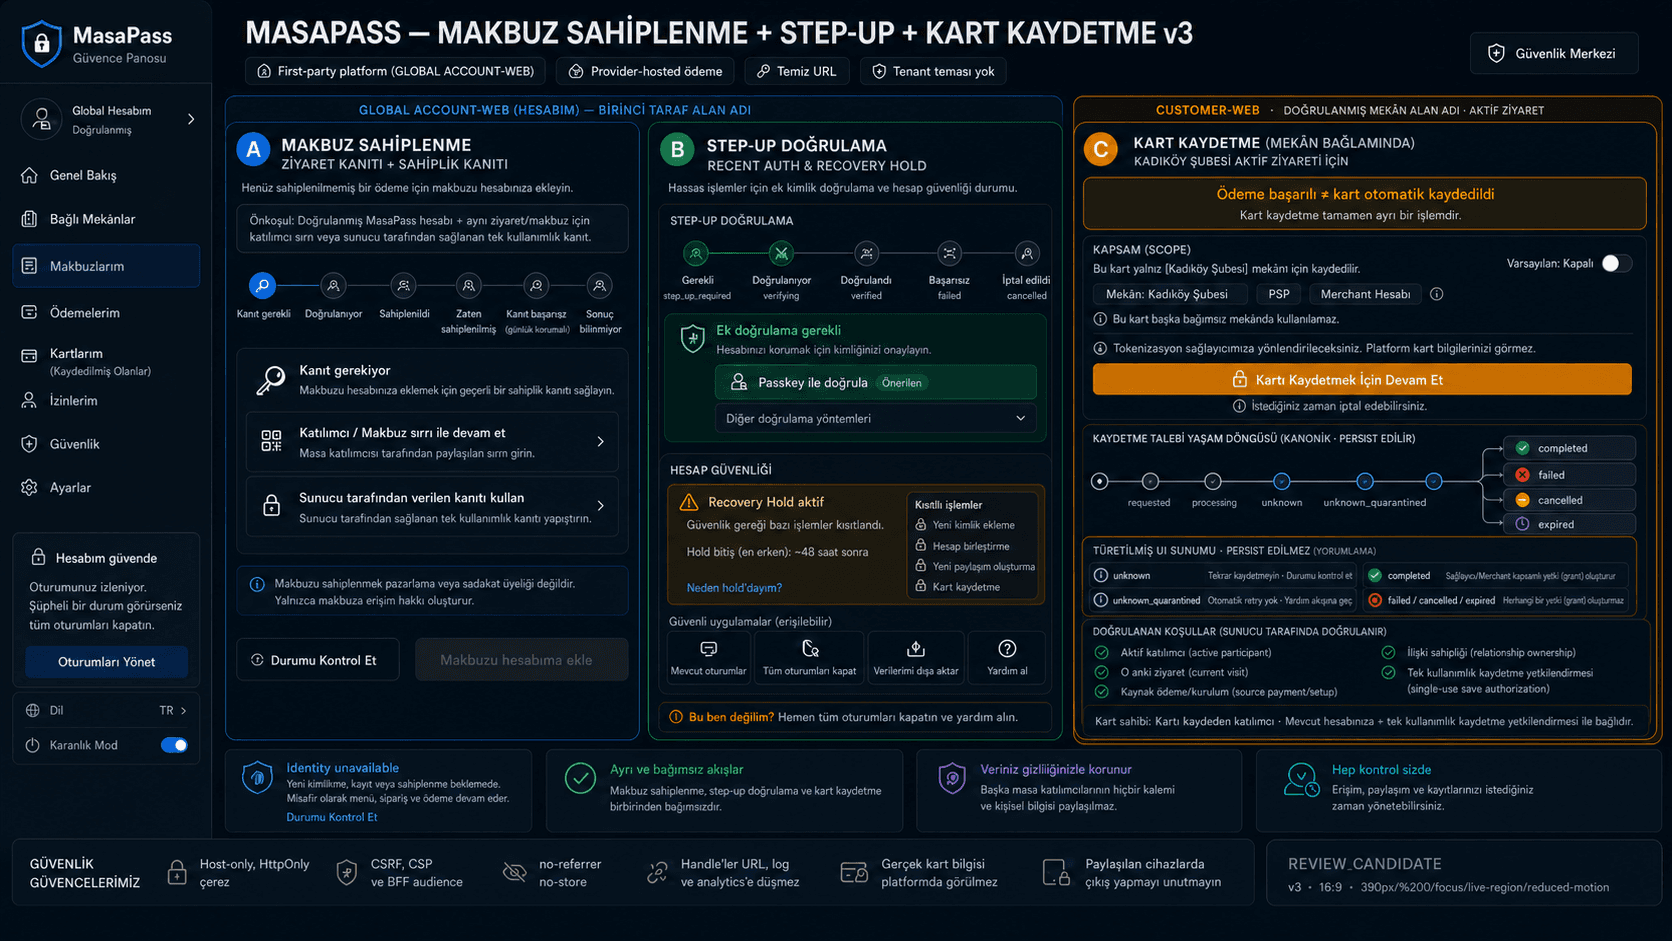
Task: Open Neden hold'dayım? link
Action: tap(734, 588)
